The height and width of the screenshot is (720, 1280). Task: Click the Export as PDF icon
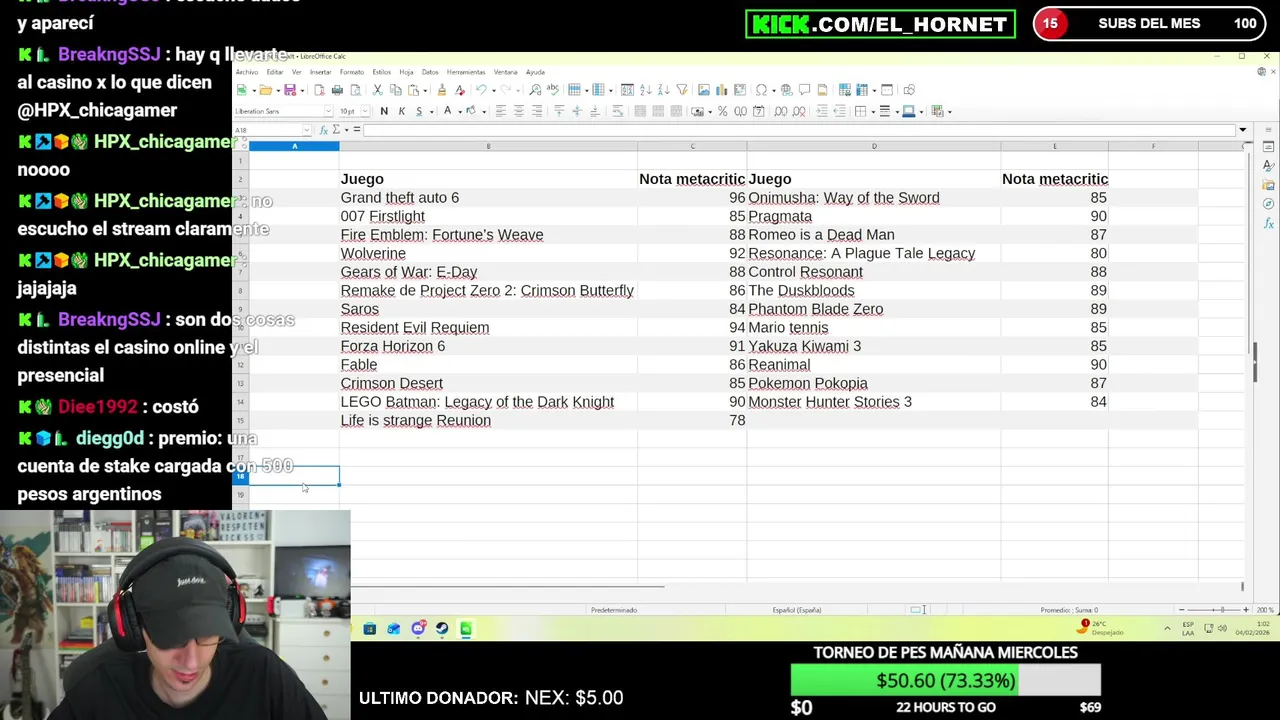pos(319,90)
